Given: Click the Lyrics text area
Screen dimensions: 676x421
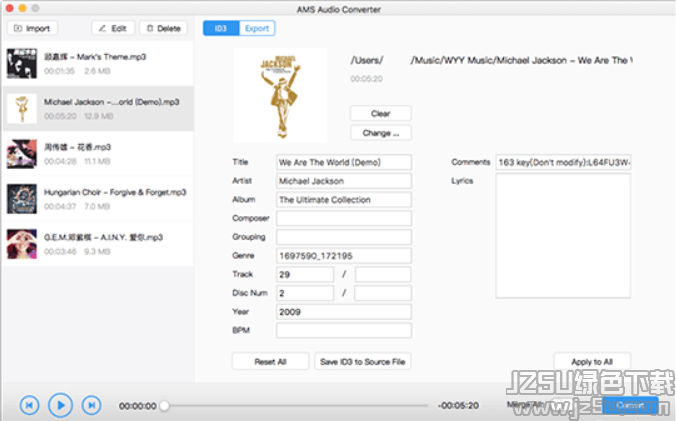Looking at the screenshot, I should click(x=563, y=236).
